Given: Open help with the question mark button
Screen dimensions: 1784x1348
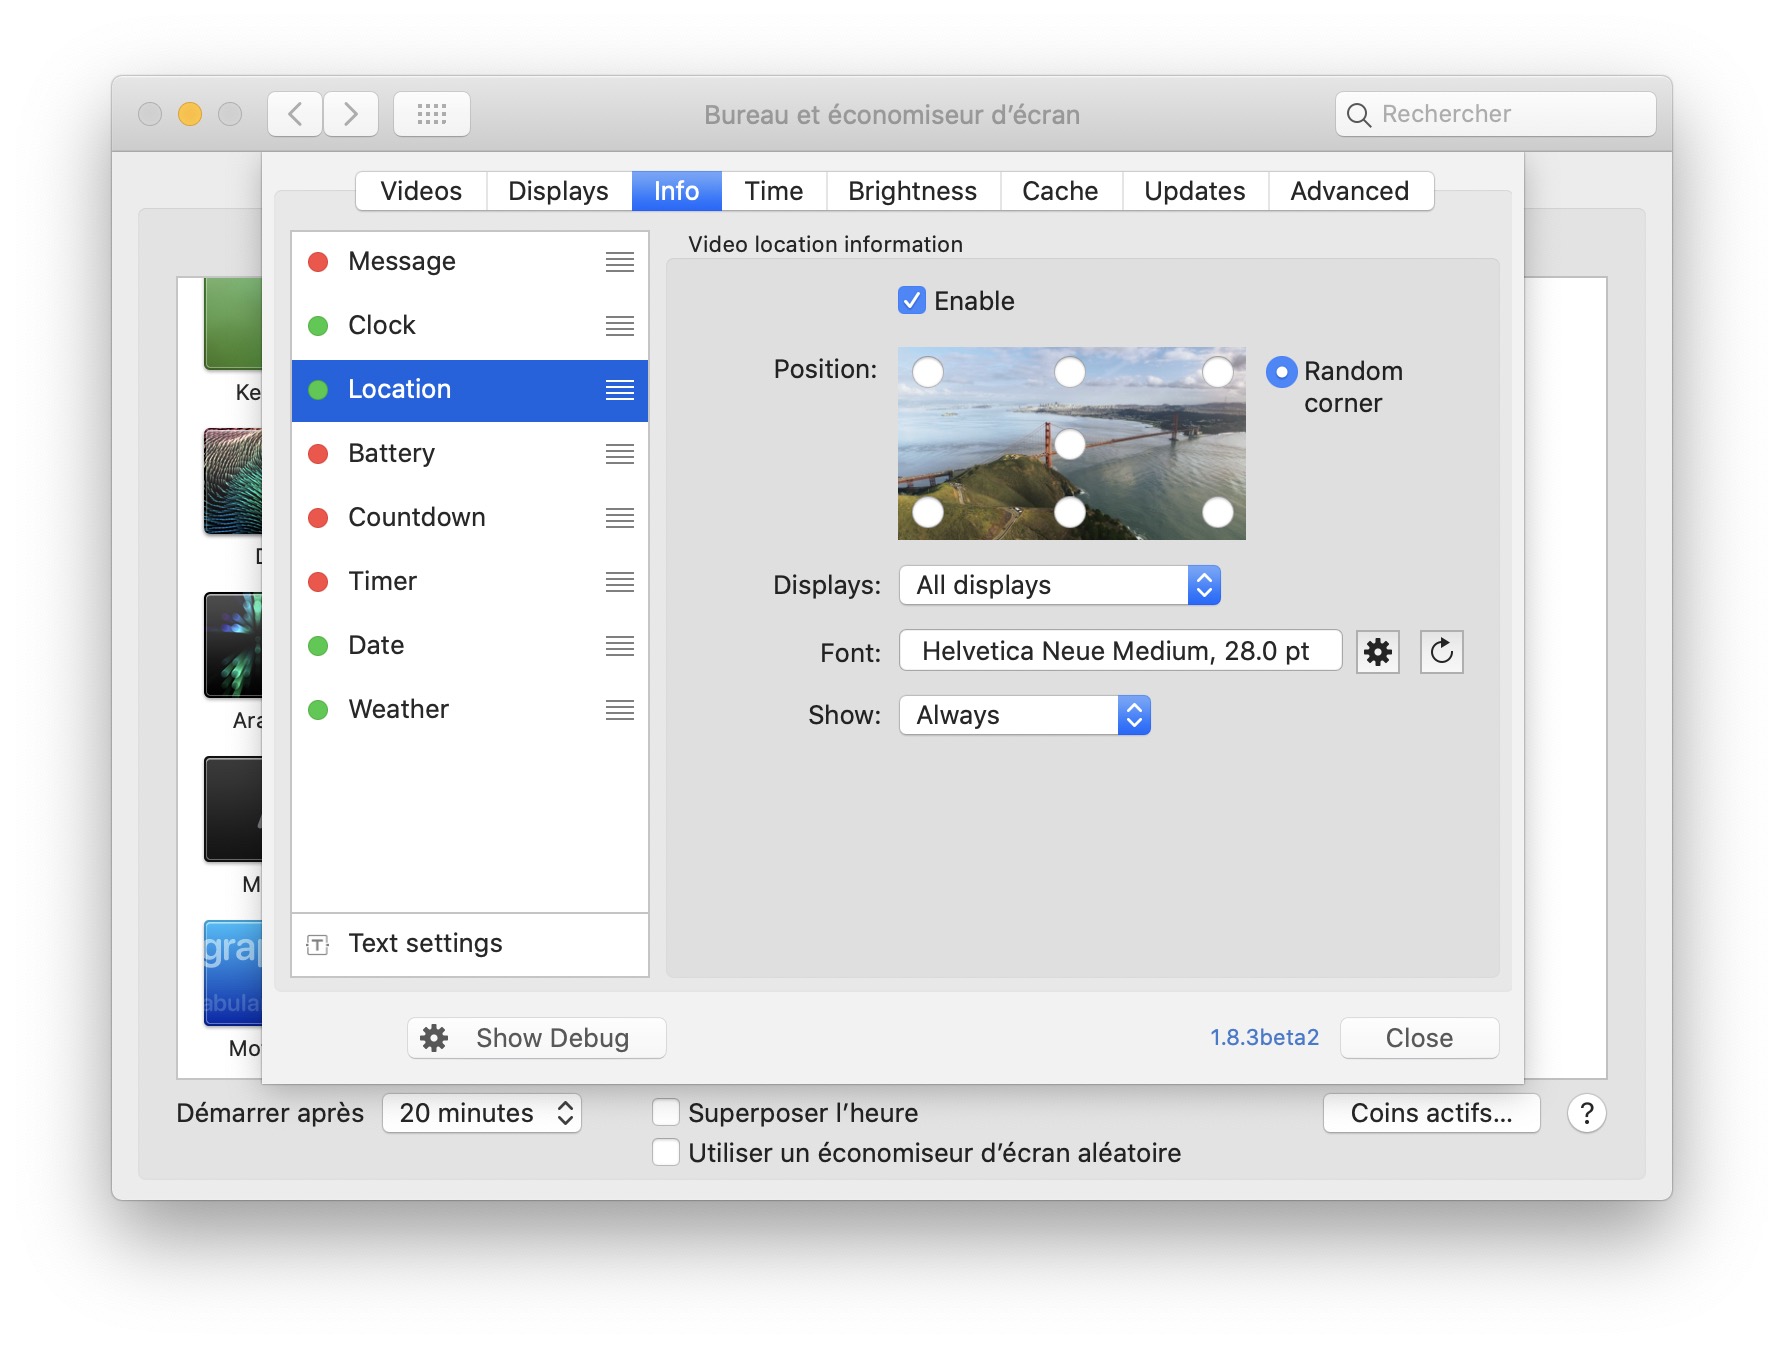Looking at the screenshot, I should point(1586,1113).
